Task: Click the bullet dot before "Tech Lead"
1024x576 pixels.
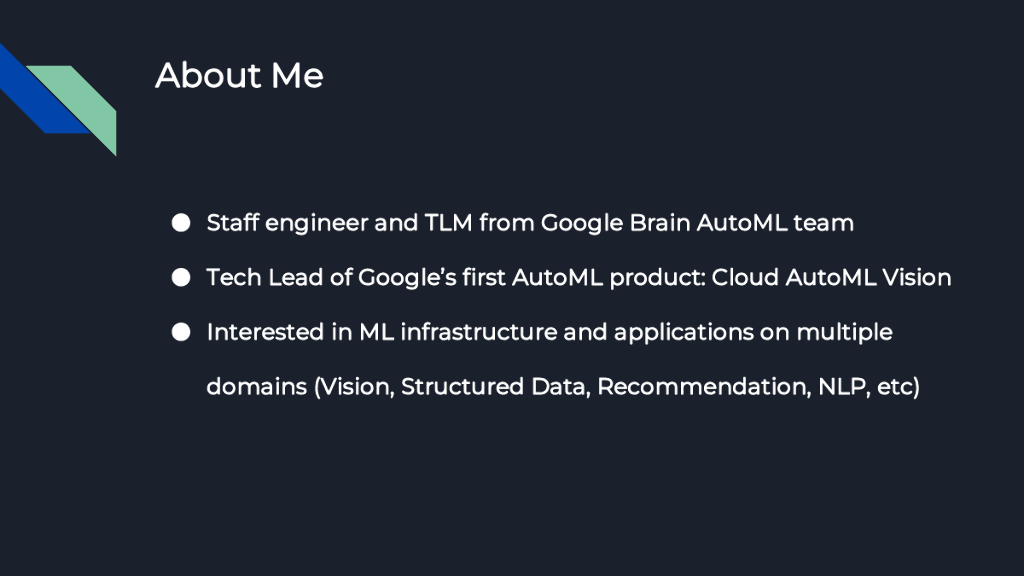Action: 181,278
